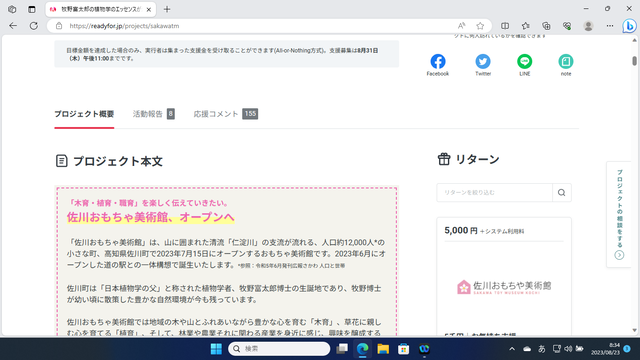Open File Explorer from taskbar

[383, 349]
